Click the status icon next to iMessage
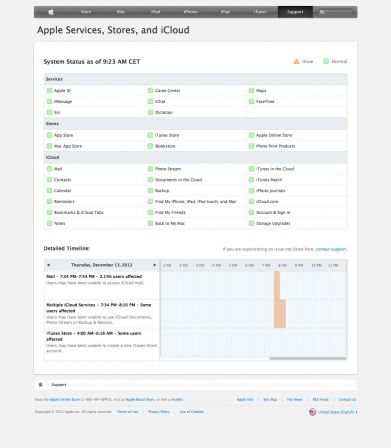The height and width of the screenshot is (448, 391). (x=49, y=101)
